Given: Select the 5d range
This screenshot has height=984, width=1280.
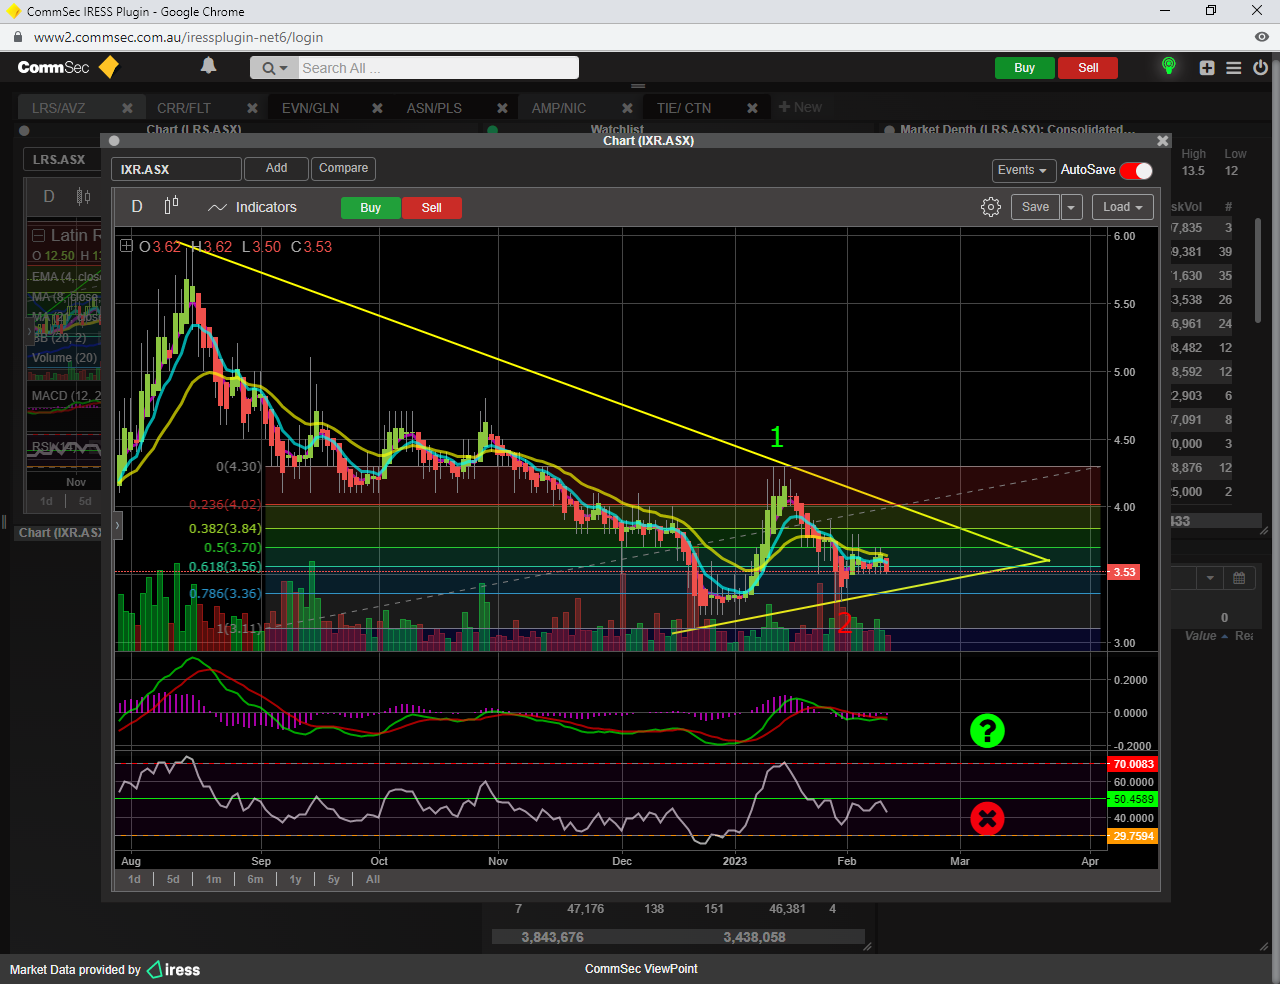Looking at the screenshot, I should (173, 880).
